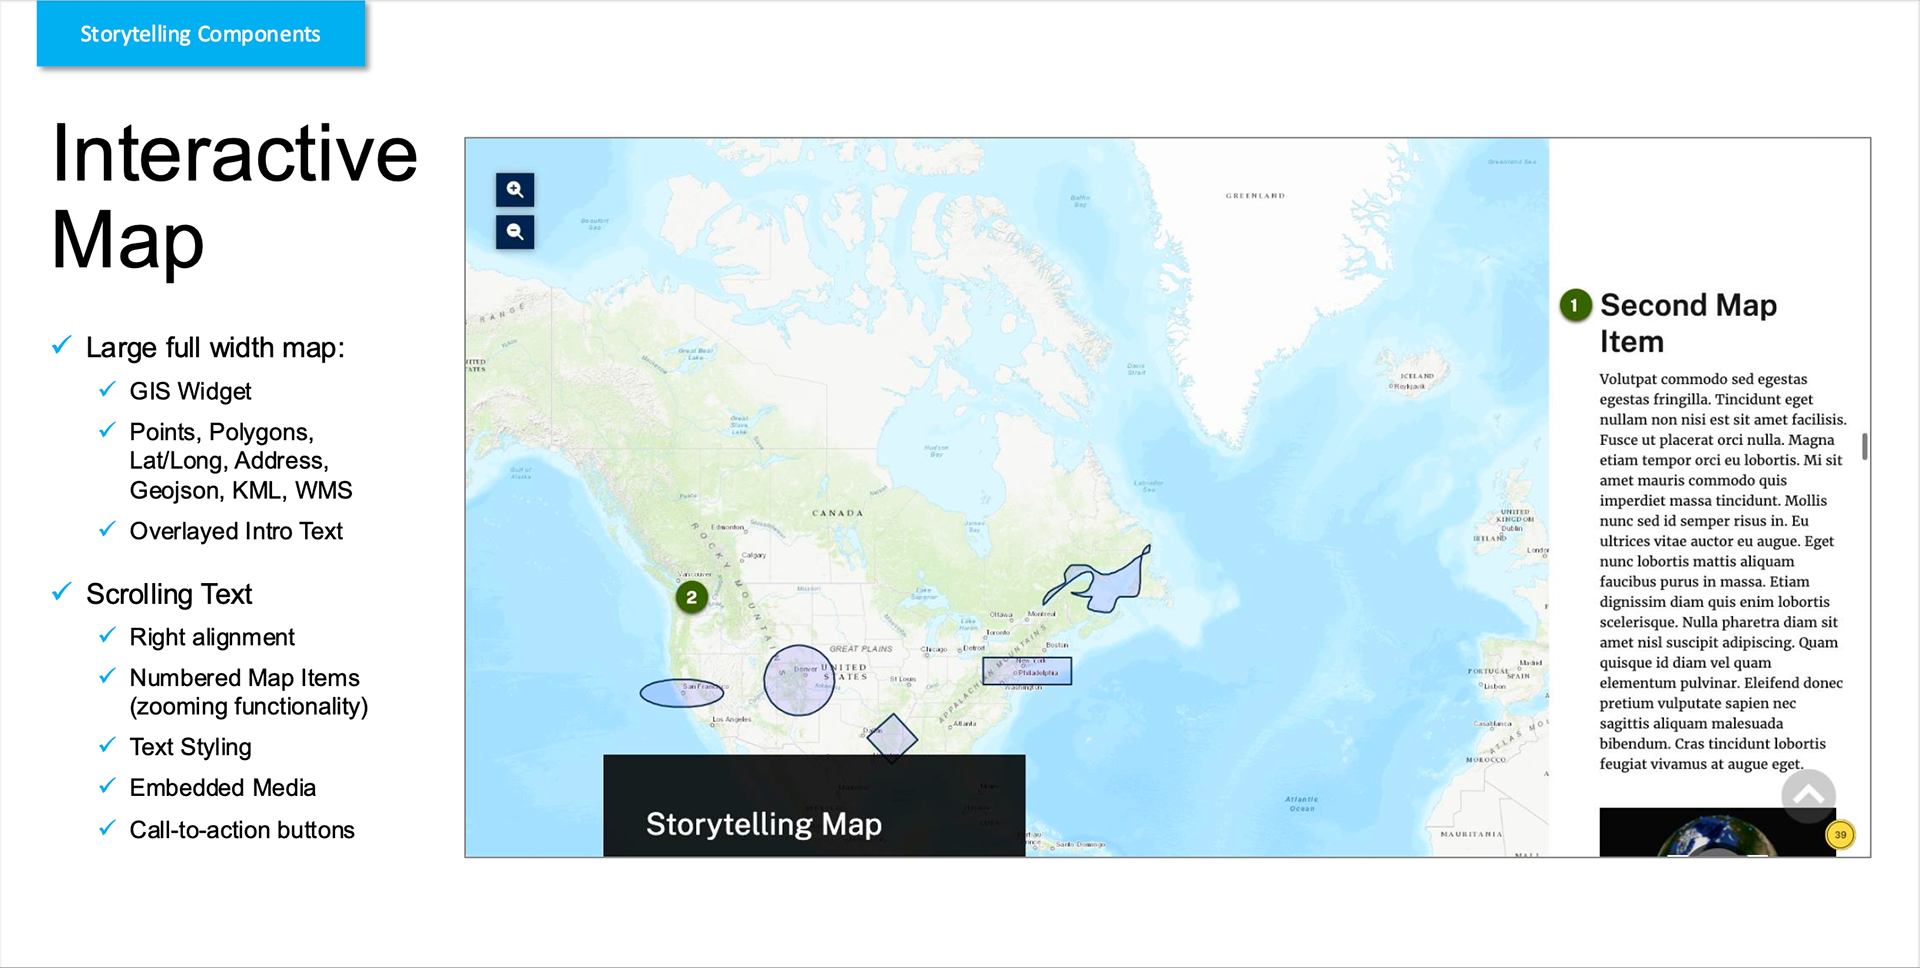Select the ellipse polygon near San Francisco

(x=680, y=693)
